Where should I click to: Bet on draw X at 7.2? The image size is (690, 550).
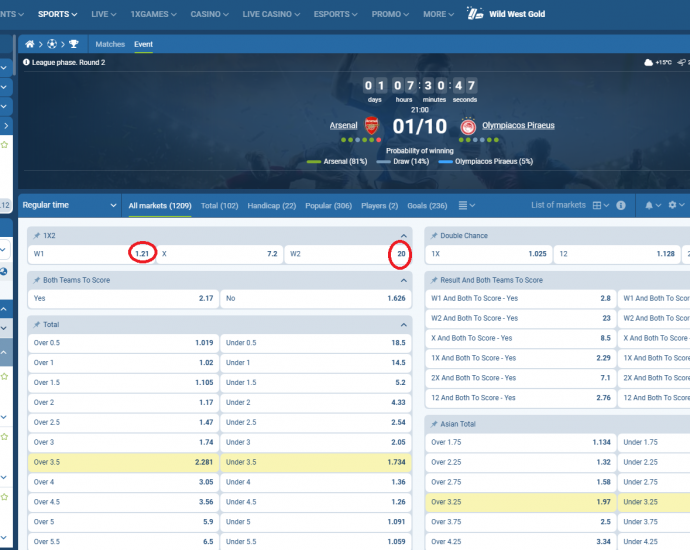pyautogui.click(x=220, y=254)
